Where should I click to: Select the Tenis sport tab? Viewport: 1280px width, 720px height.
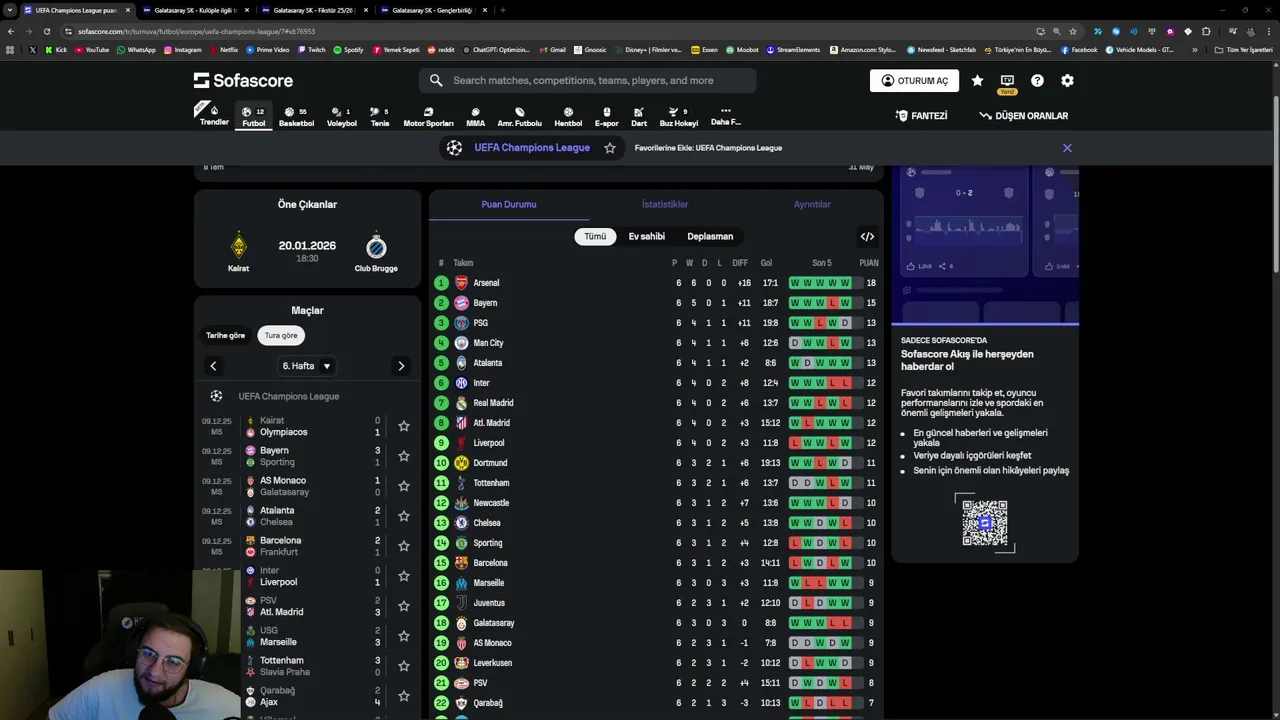tap(380, 117)
